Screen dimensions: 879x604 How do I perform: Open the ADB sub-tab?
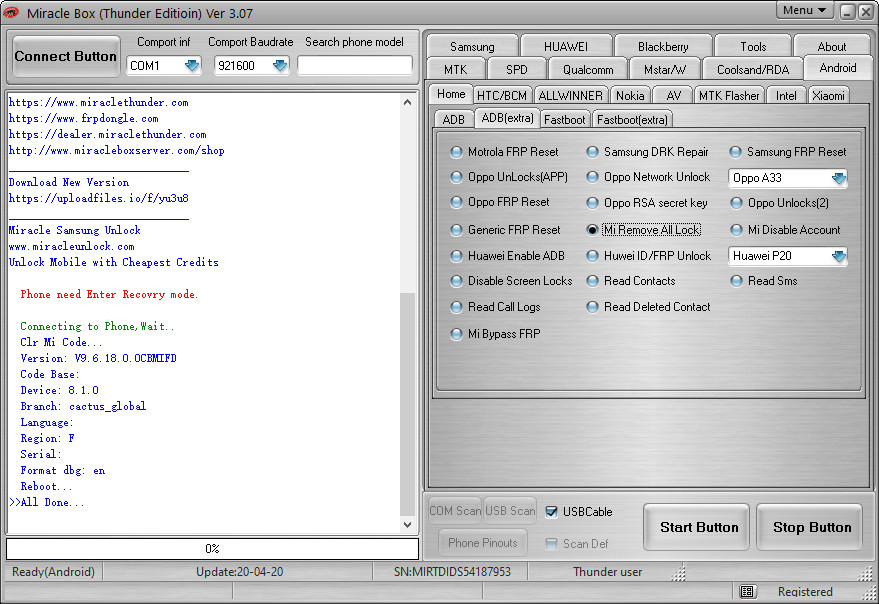tap(454, 119)
